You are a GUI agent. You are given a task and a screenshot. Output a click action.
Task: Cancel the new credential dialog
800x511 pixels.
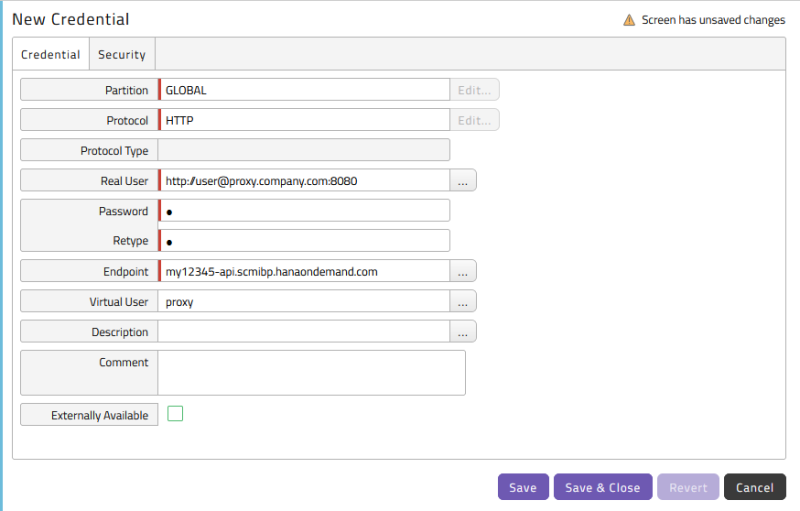coord(755,487)
